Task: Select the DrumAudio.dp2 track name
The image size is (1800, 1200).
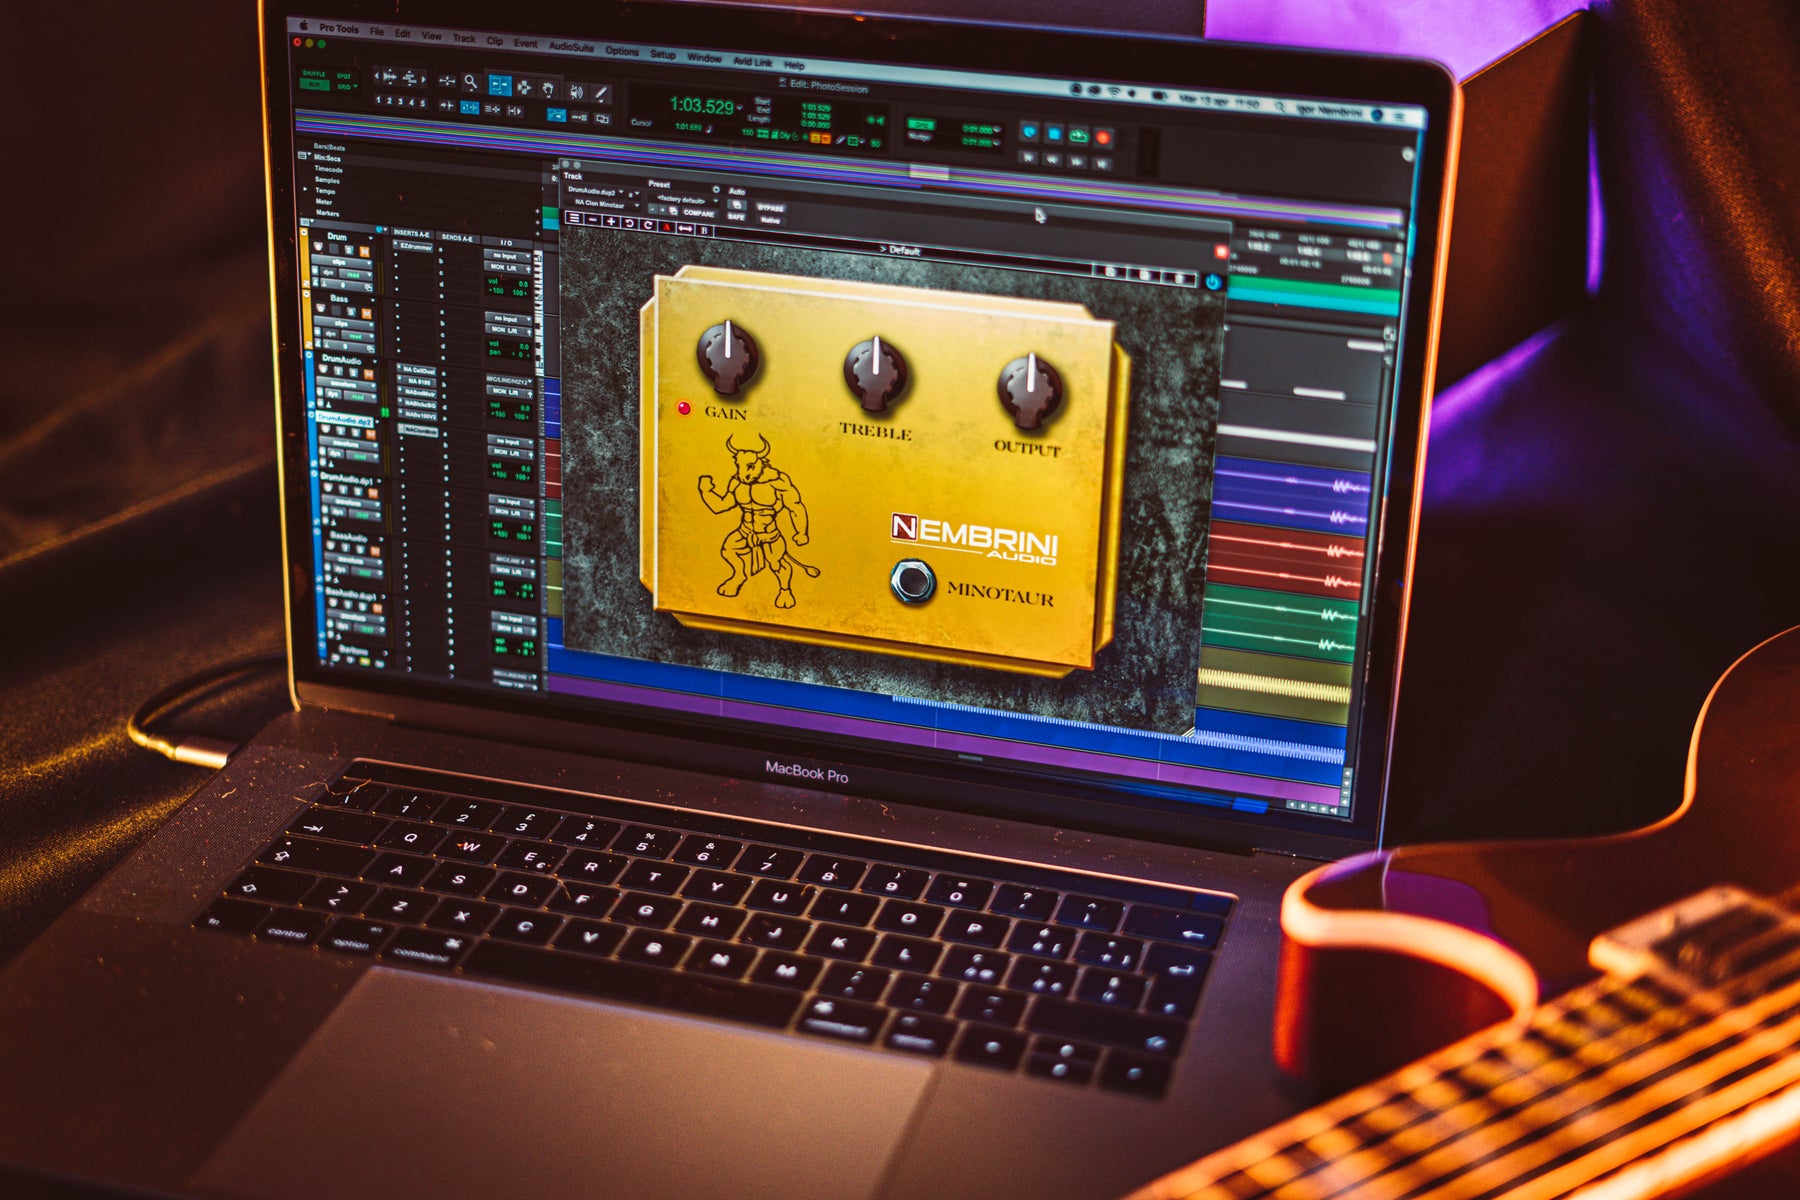Action: point(346,420)
